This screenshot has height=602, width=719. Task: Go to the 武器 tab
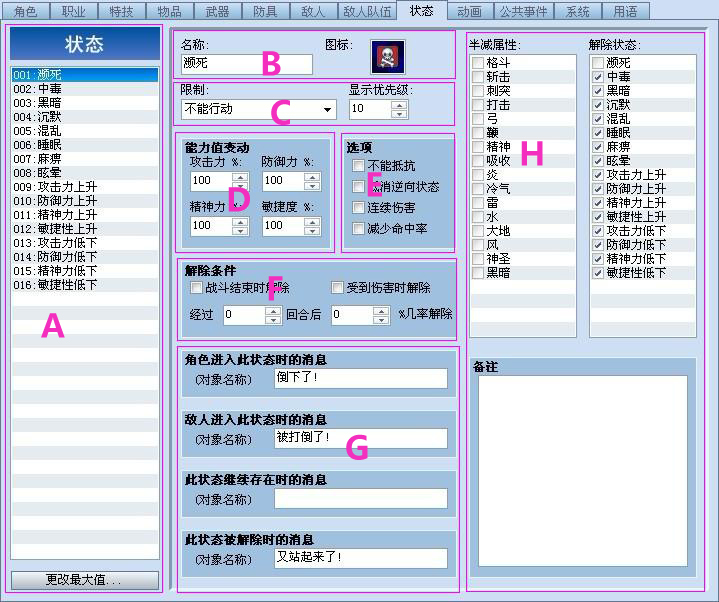click(218, 11)
